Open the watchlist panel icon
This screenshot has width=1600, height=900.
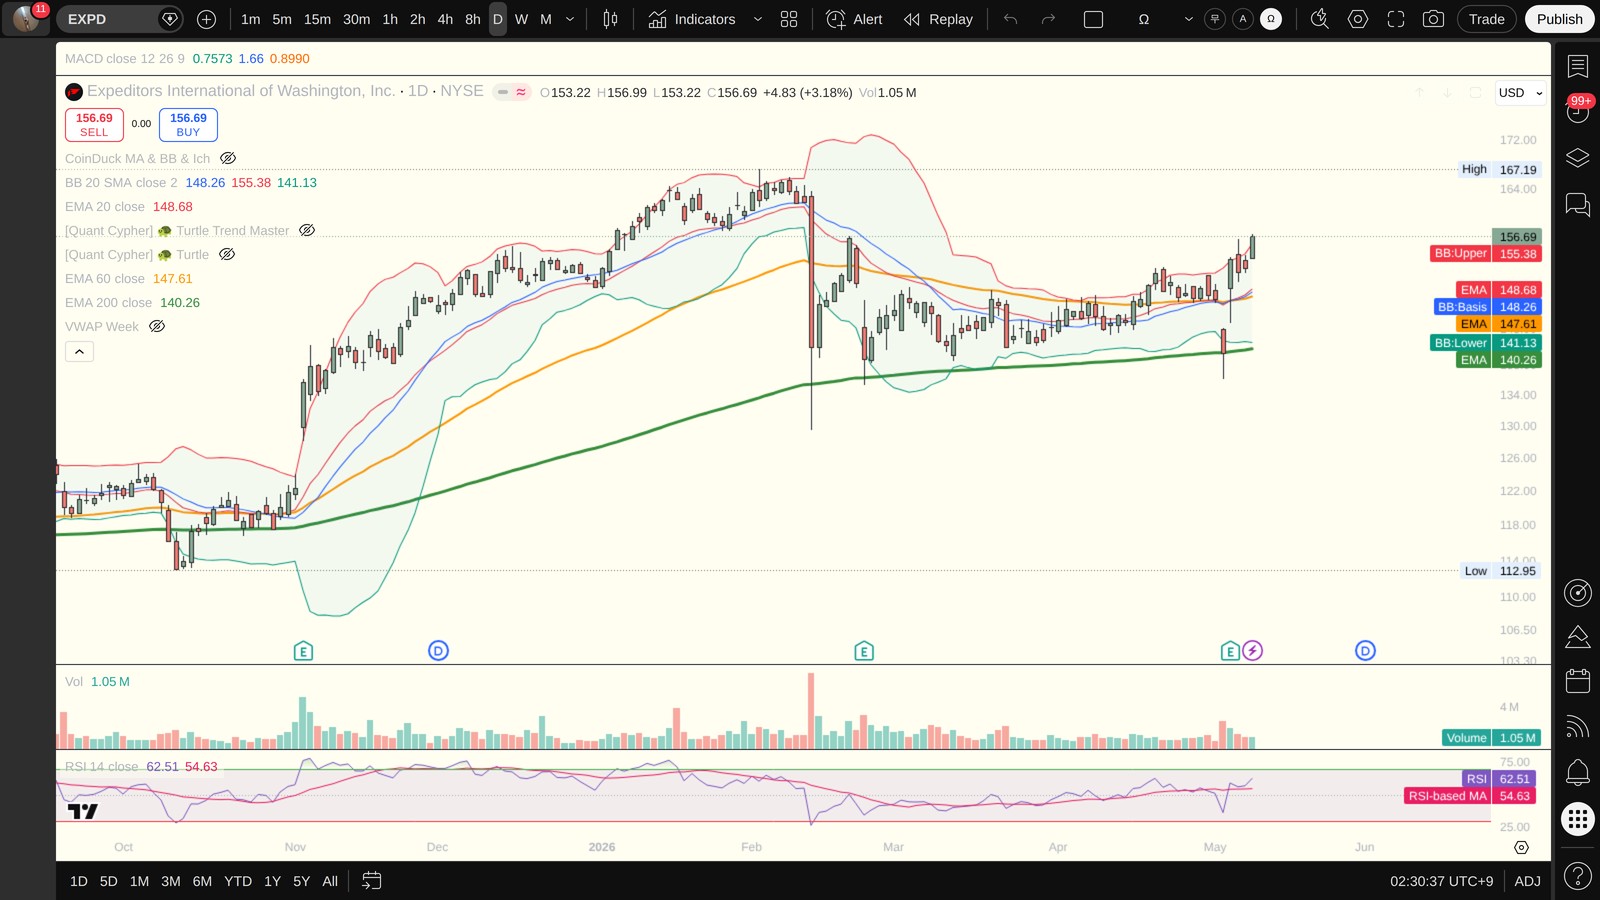pos(1577,67)
